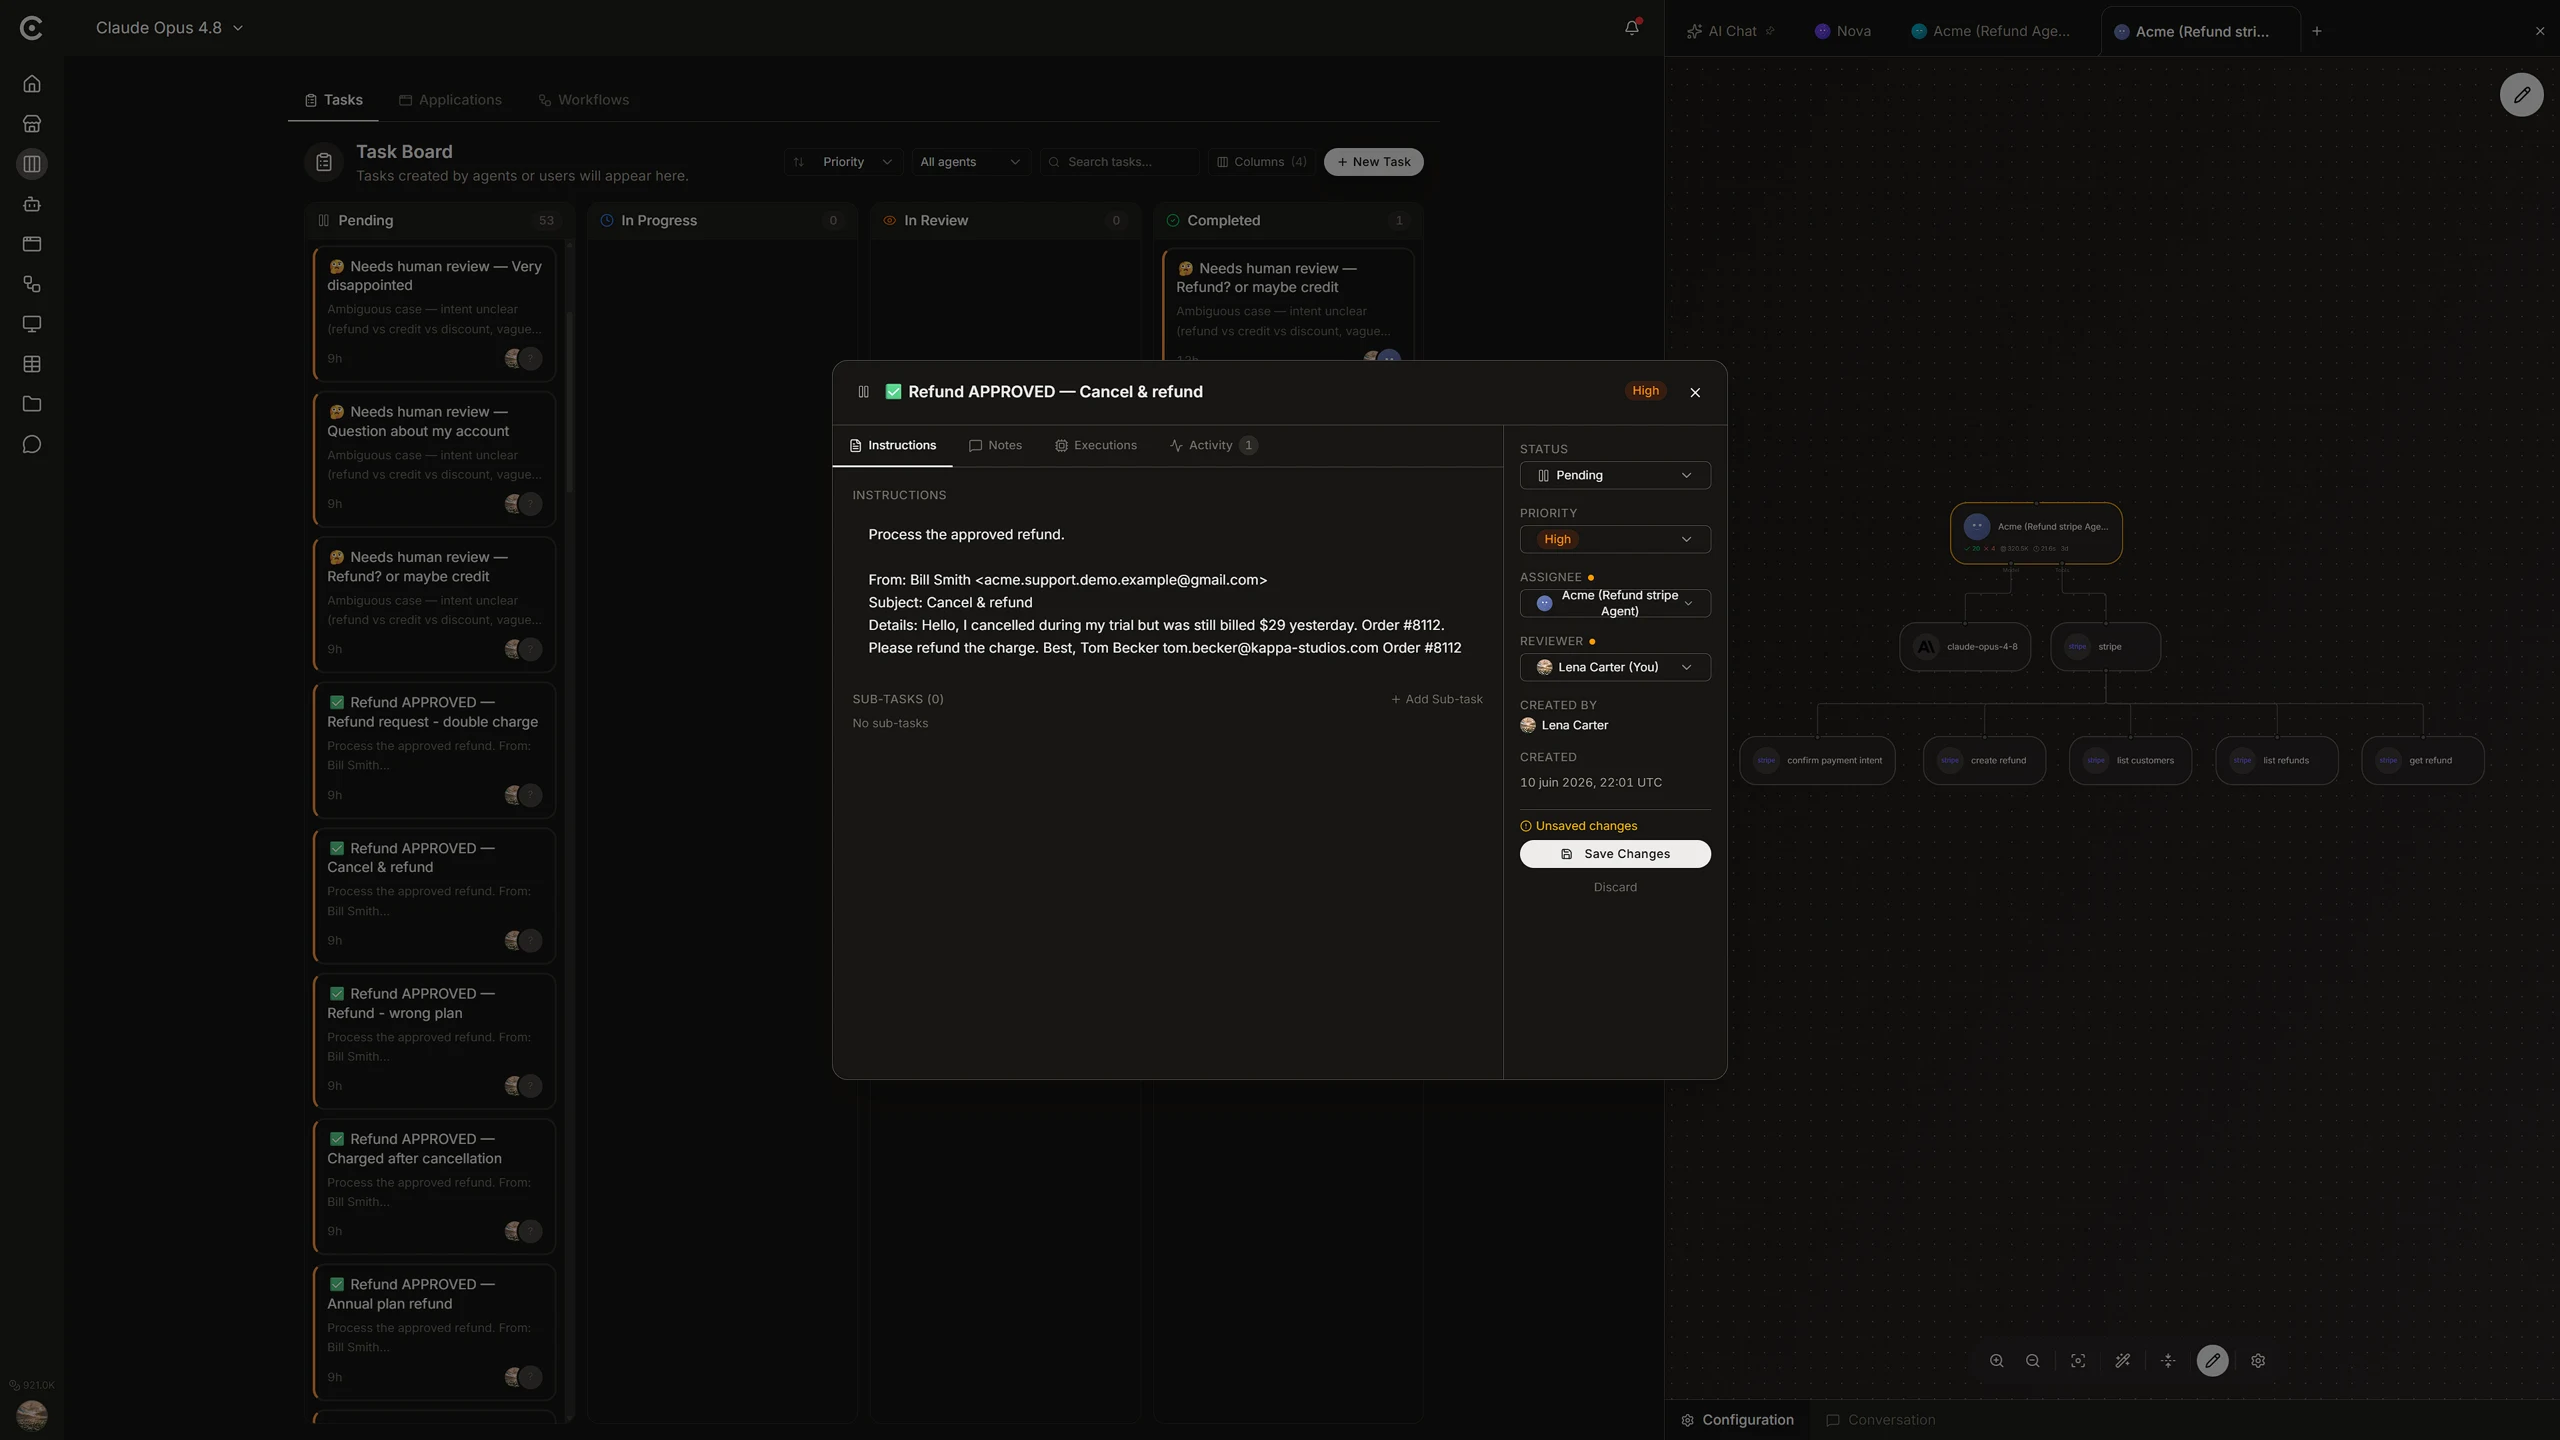Click the get refund node on canvas
This screenshot has height=1440, width=2560.
coord(2422,761)
